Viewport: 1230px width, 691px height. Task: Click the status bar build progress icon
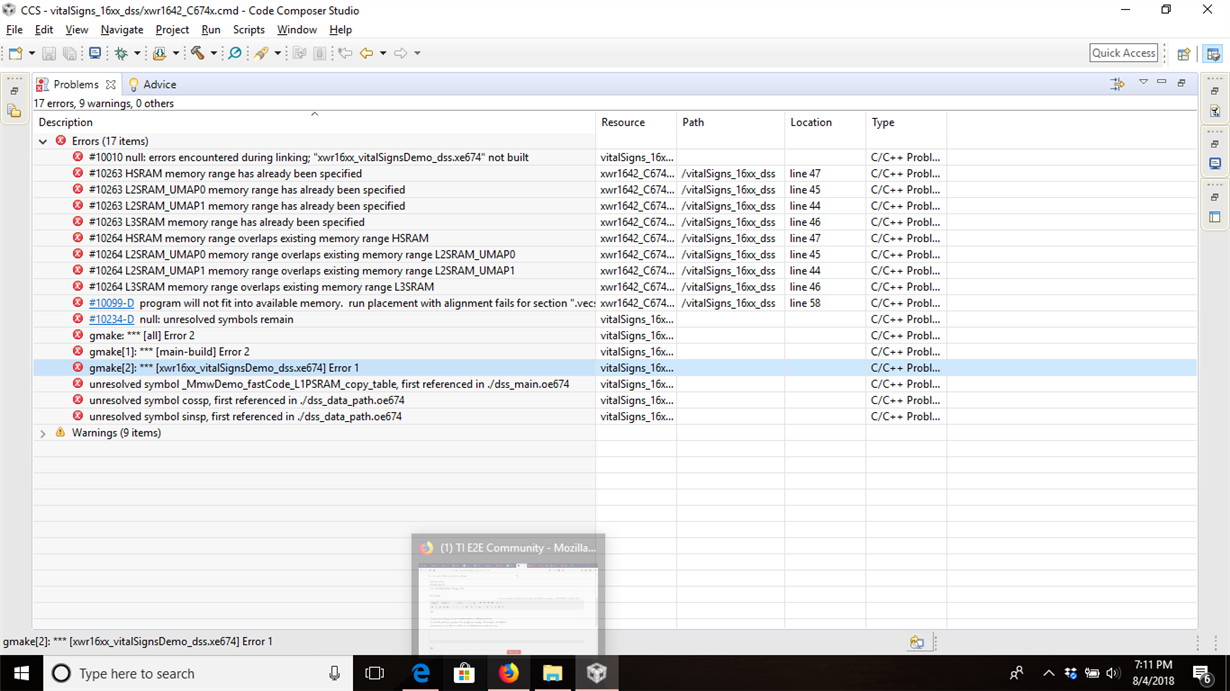[917, 643]
